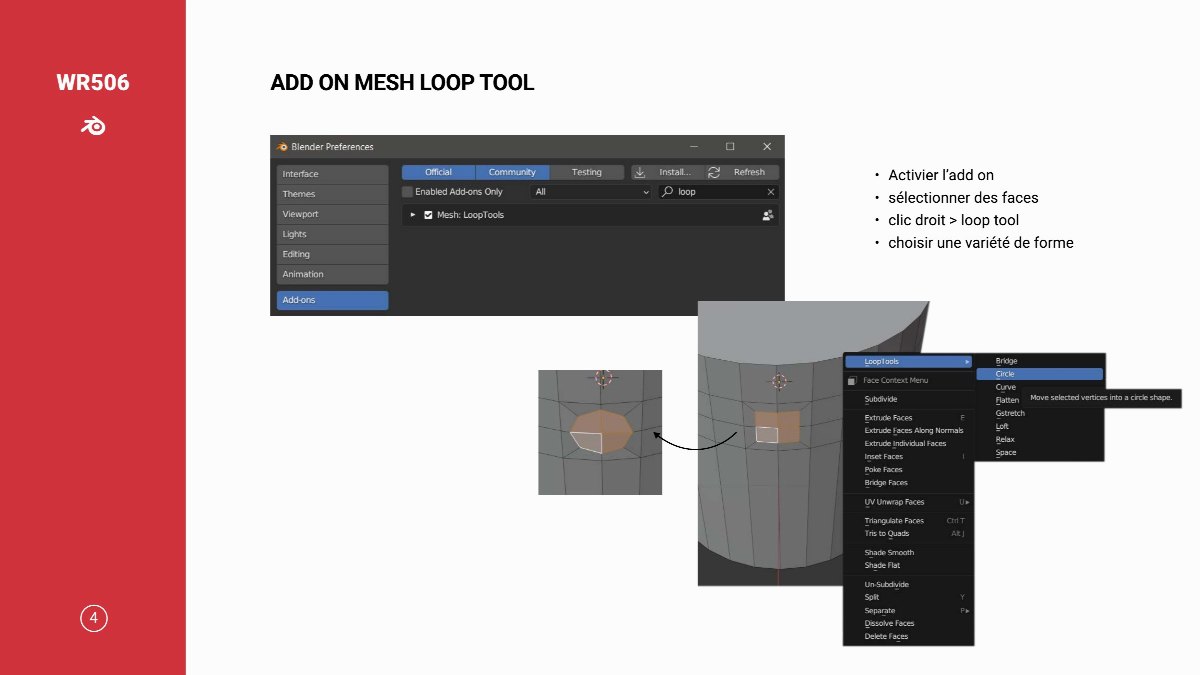Click the Mesh: LoopTools add-on name

click(x=470, y=215)
